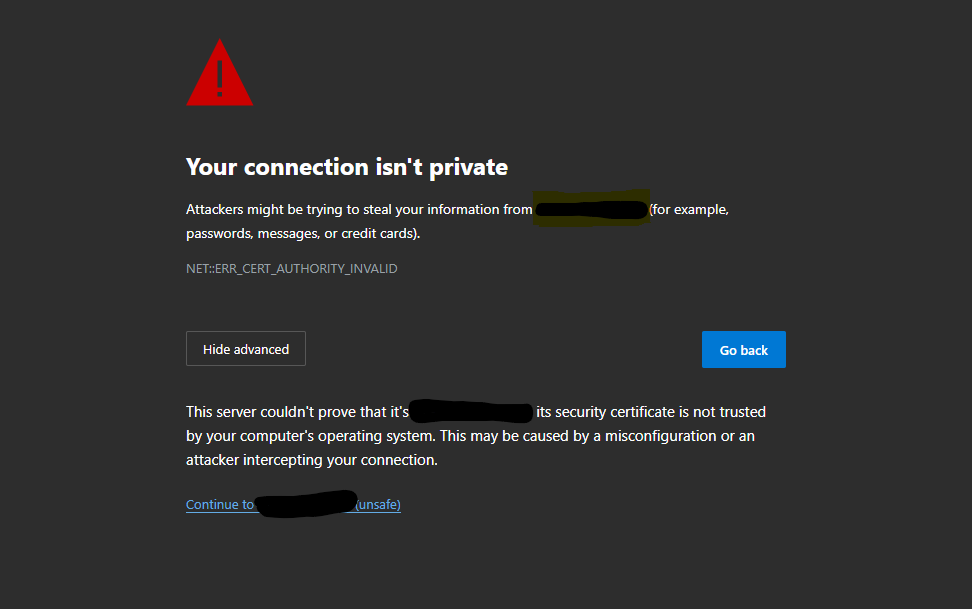Click the exclamation mark inside the warning triangle
This screenshot has width=972, height=609.
click(x=219, y=78)
